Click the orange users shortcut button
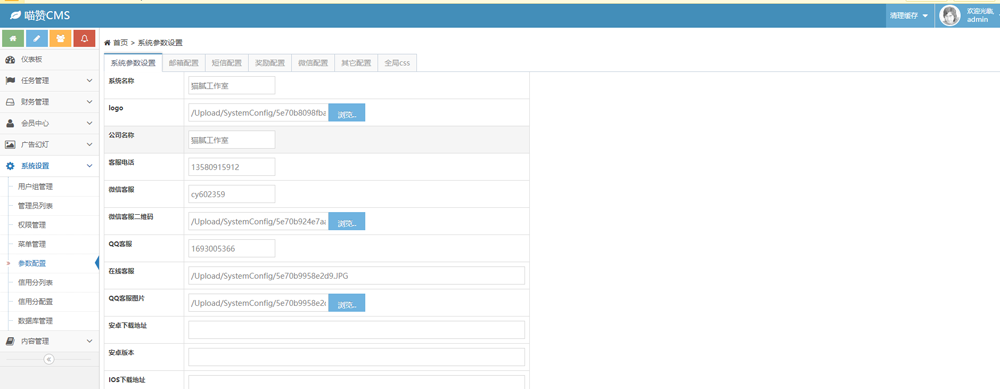 [x=61, y=39]
